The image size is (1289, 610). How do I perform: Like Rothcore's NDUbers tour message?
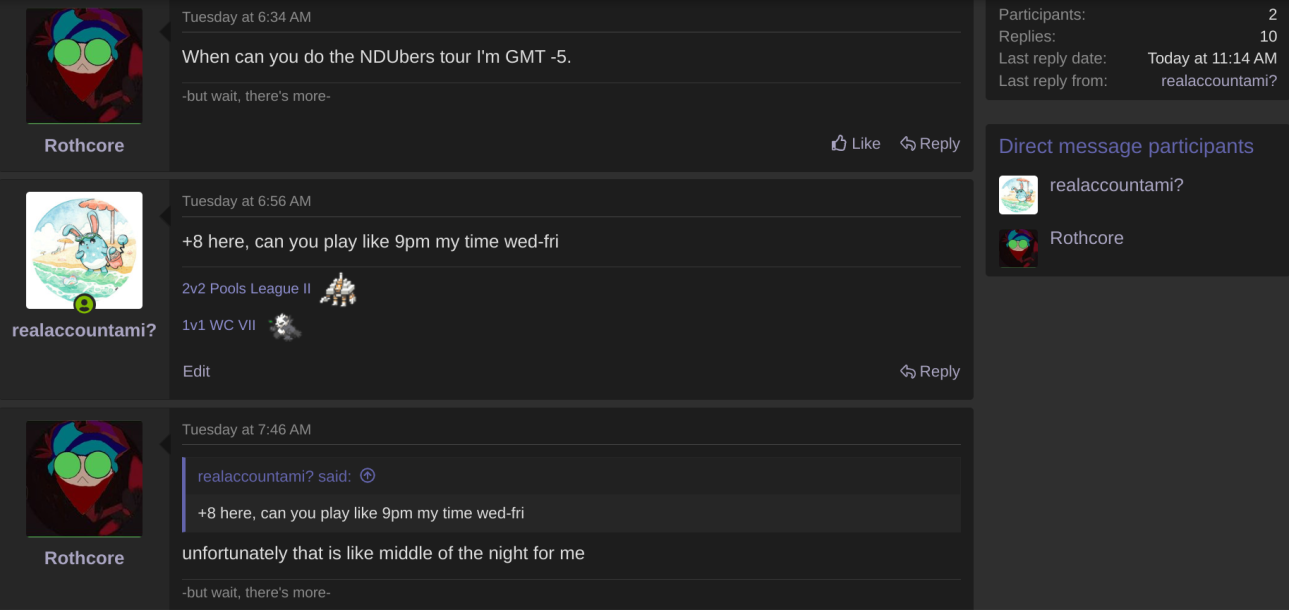tap(856, 144)
